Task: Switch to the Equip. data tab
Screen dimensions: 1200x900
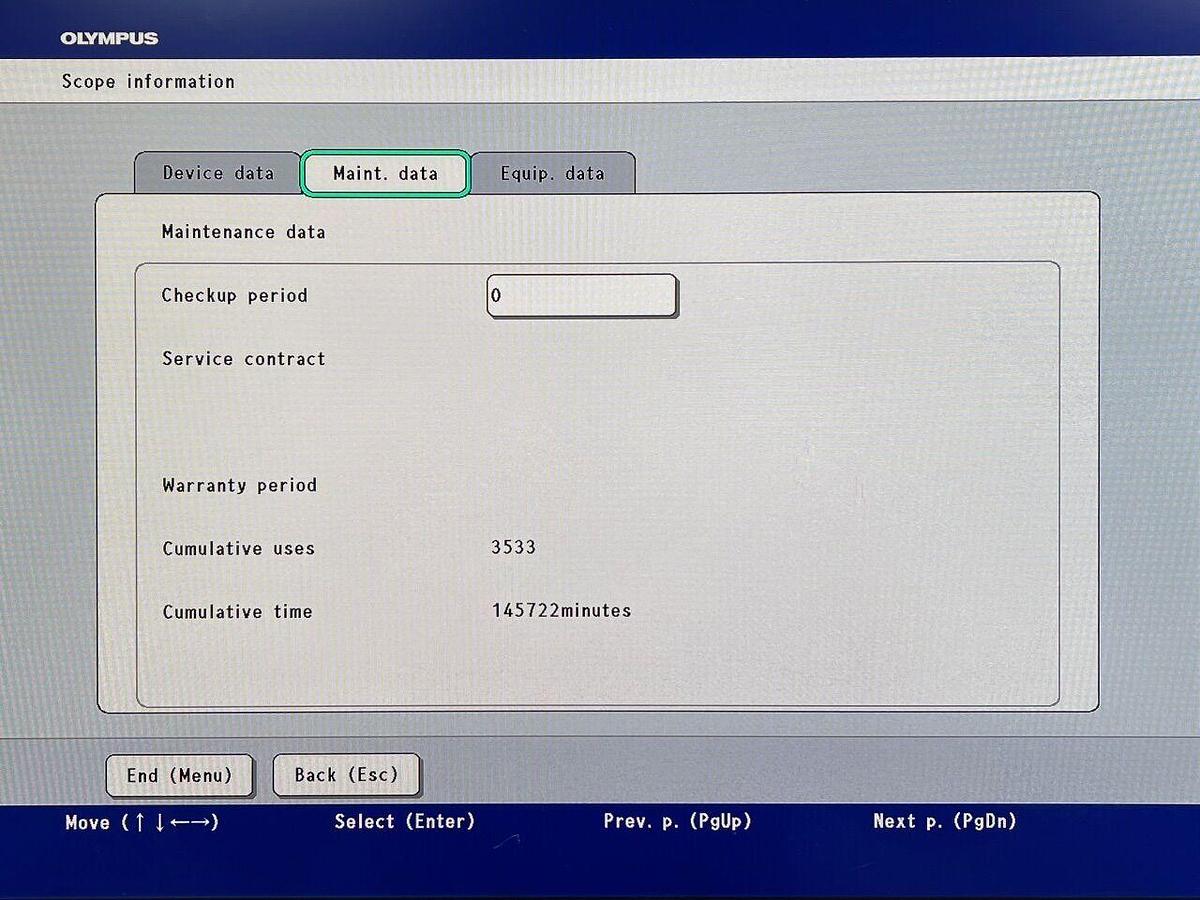Action: (x=552, y=173)
